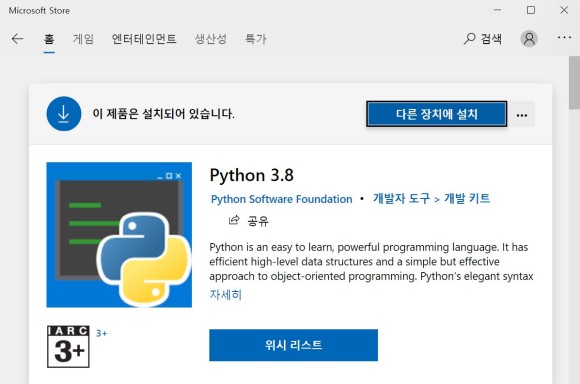Select the 생산성 tab
580x384 pixels.
(x=210, y=39)
